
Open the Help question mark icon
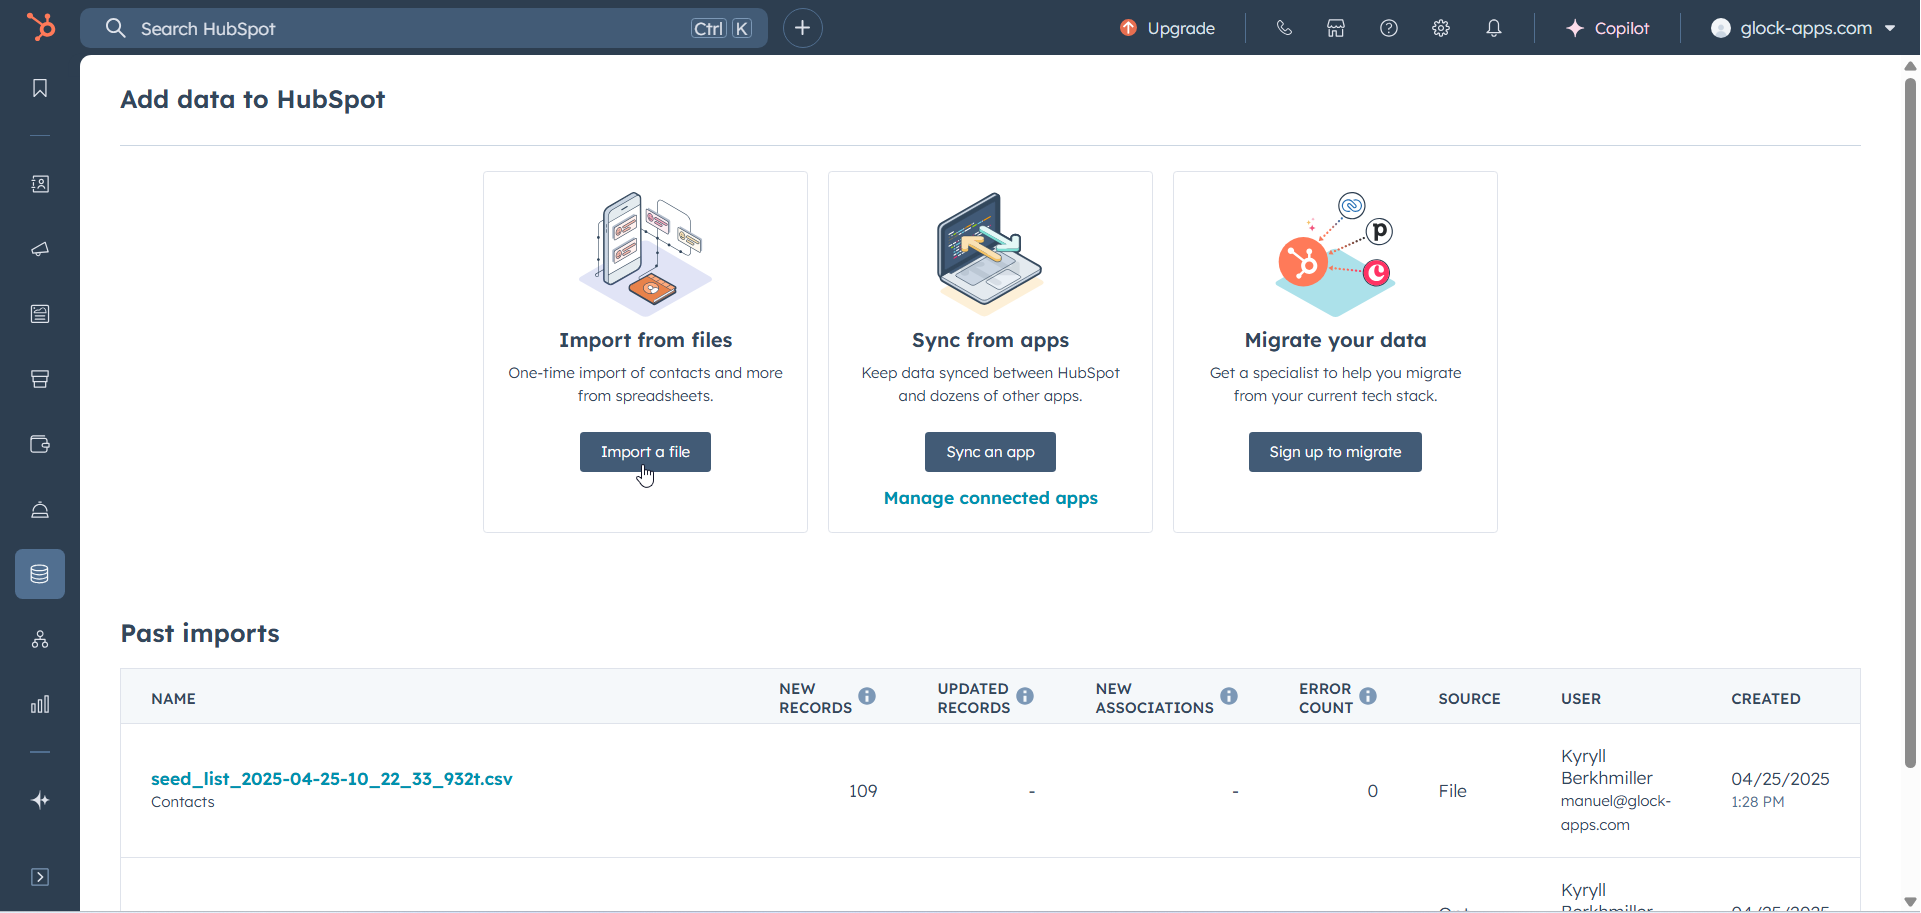click(x=1389, y=28)
